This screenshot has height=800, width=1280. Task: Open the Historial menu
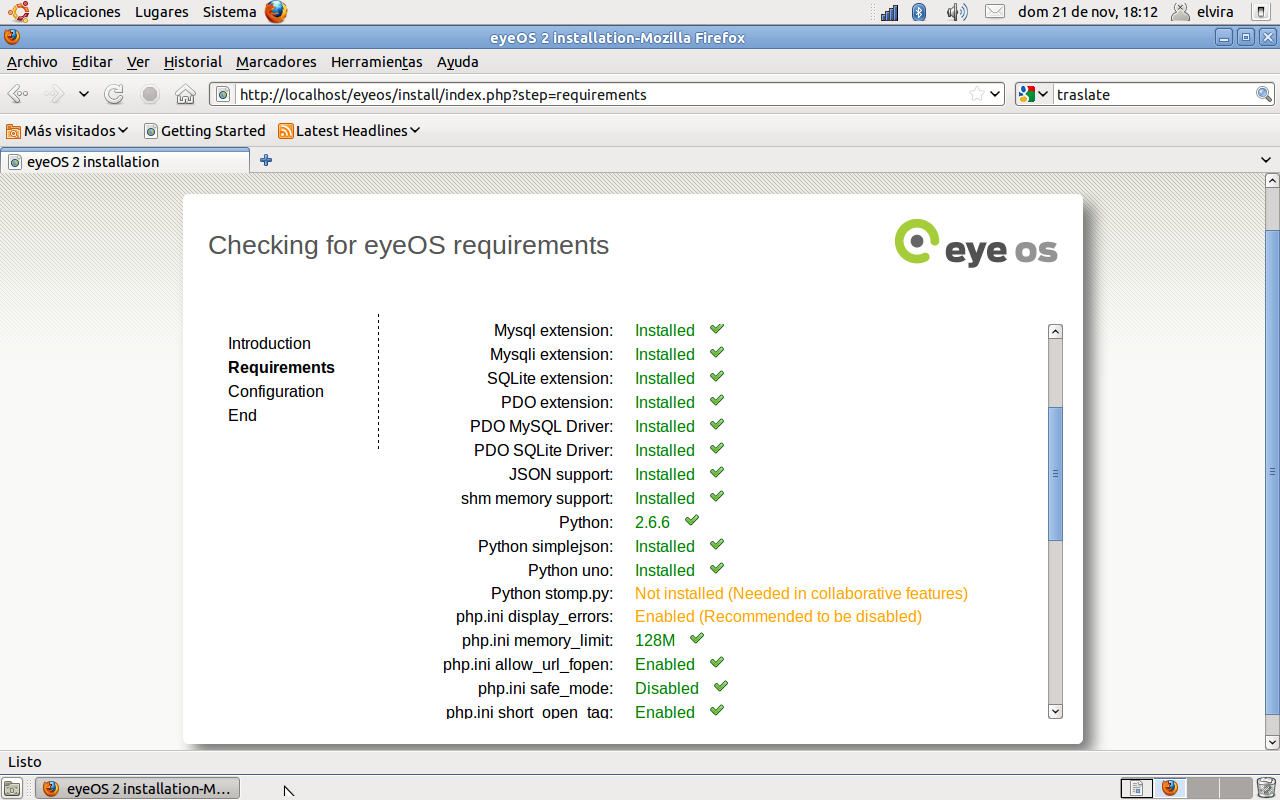(x=193, y=62)
